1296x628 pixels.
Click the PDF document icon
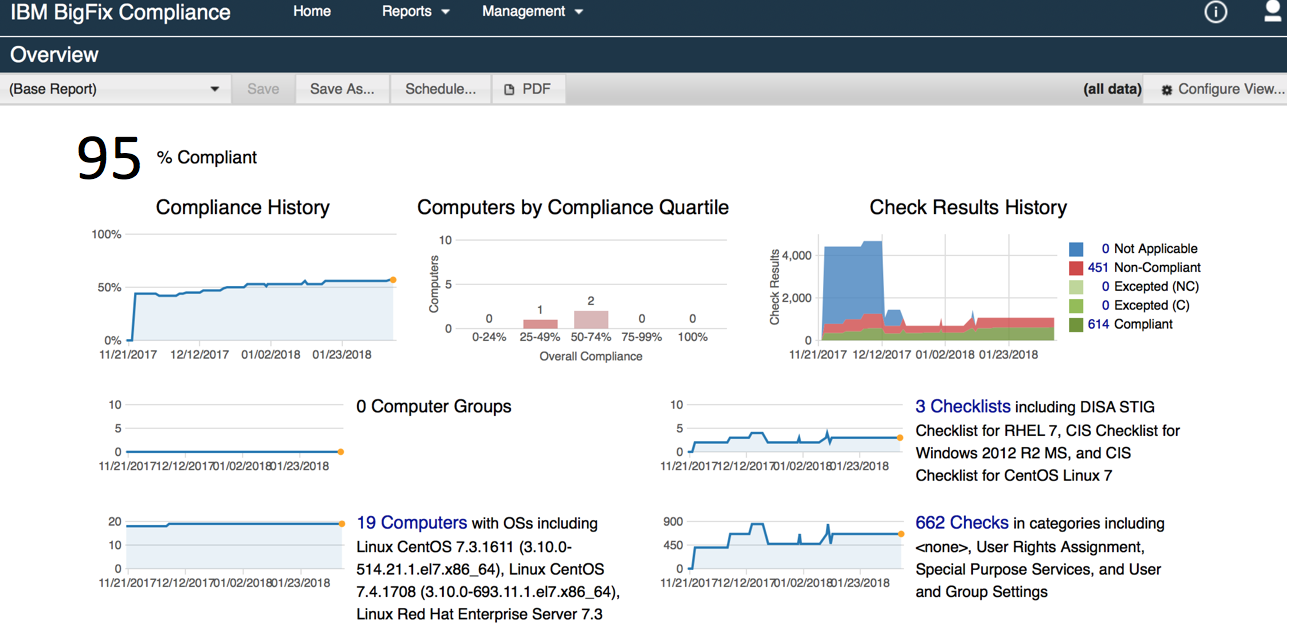click(509, 89)
